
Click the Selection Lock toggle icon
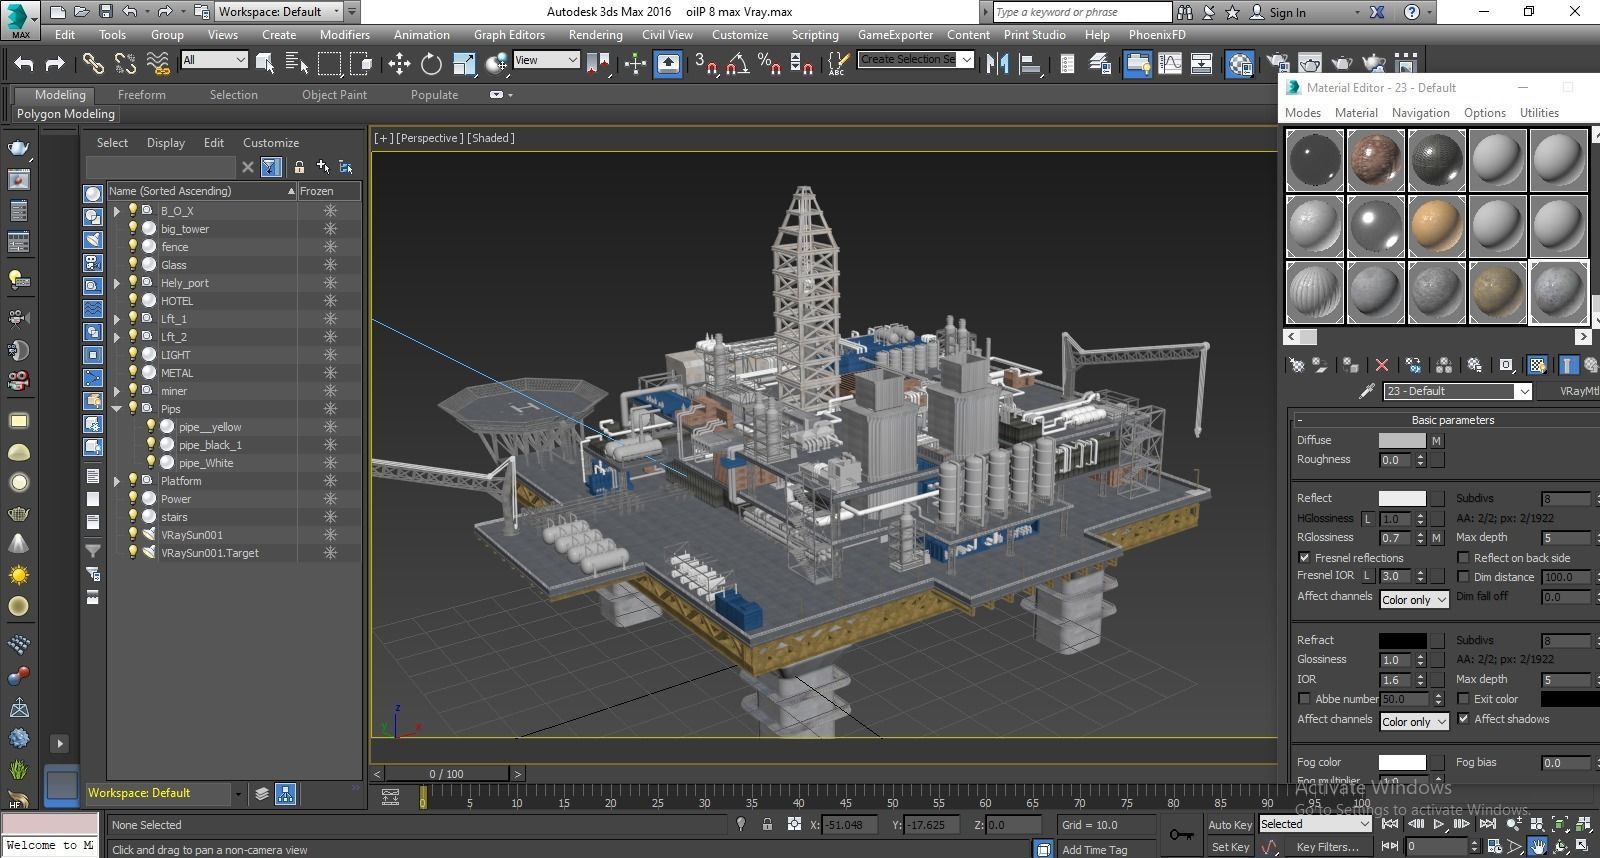pyautogui.click(x=767, y=825)
